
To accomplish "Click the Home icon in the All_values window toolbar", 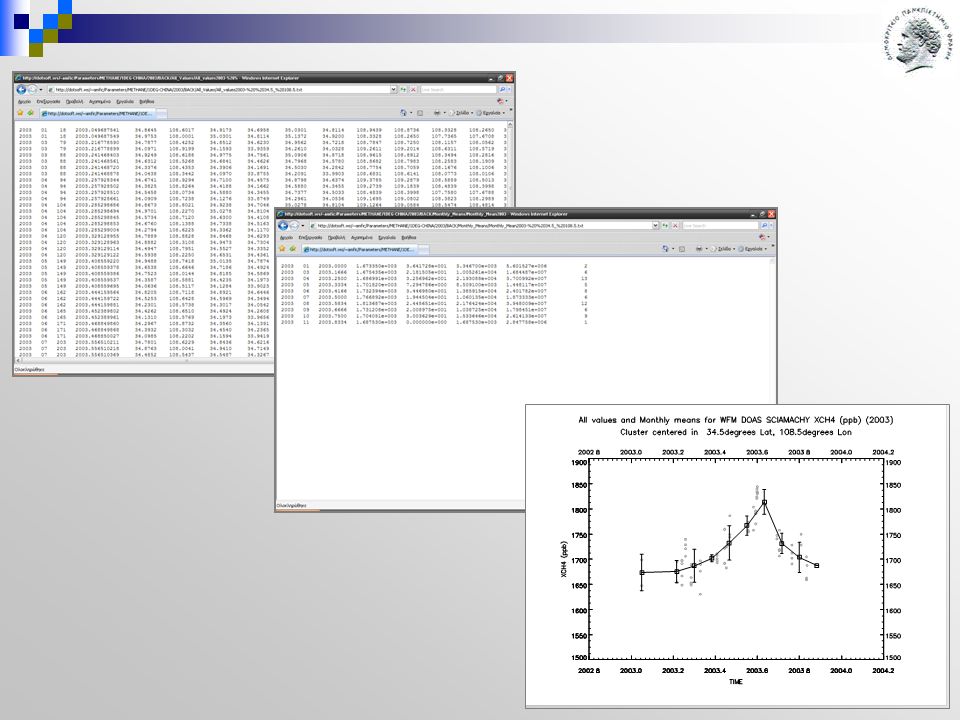I will tap(403, 113).
